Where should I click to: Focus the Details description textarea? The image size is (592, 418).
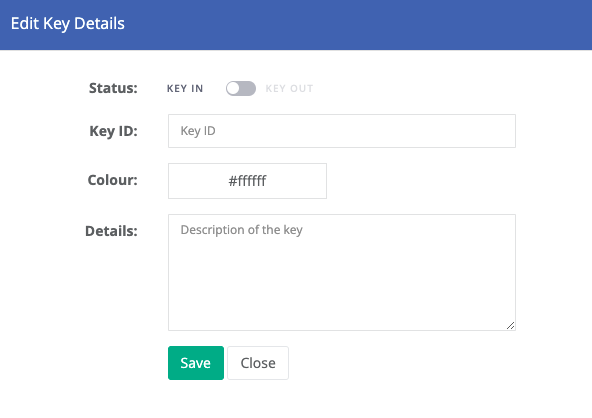[x=342, y=272]
